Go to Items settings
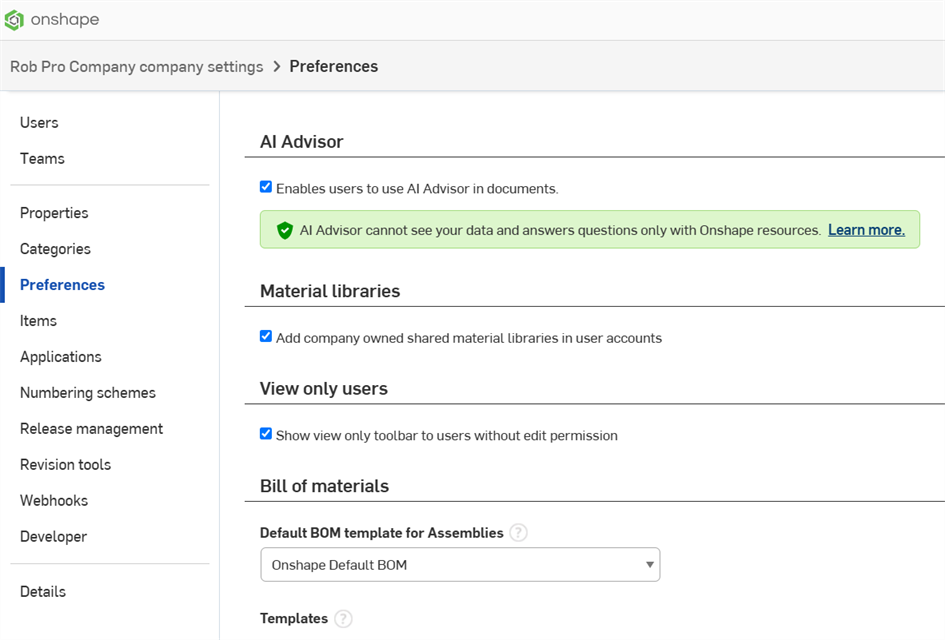The image size is (945, 640). coord(38,321)
